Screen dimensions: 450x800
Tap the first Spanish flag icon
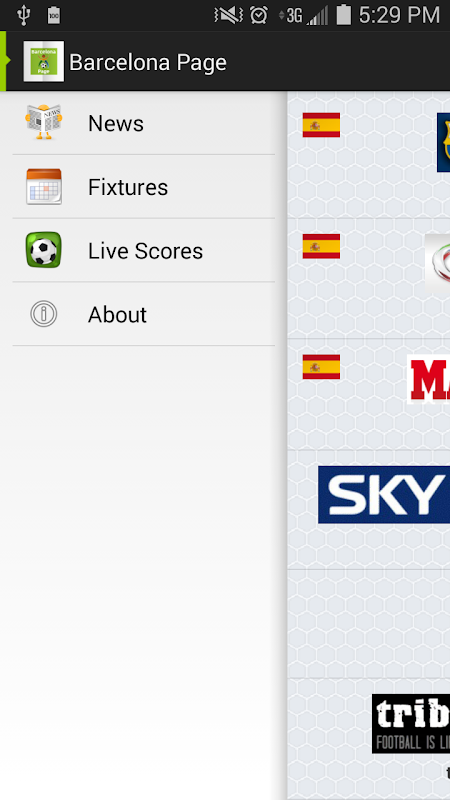pyautogui.click(x=321, y=125)
